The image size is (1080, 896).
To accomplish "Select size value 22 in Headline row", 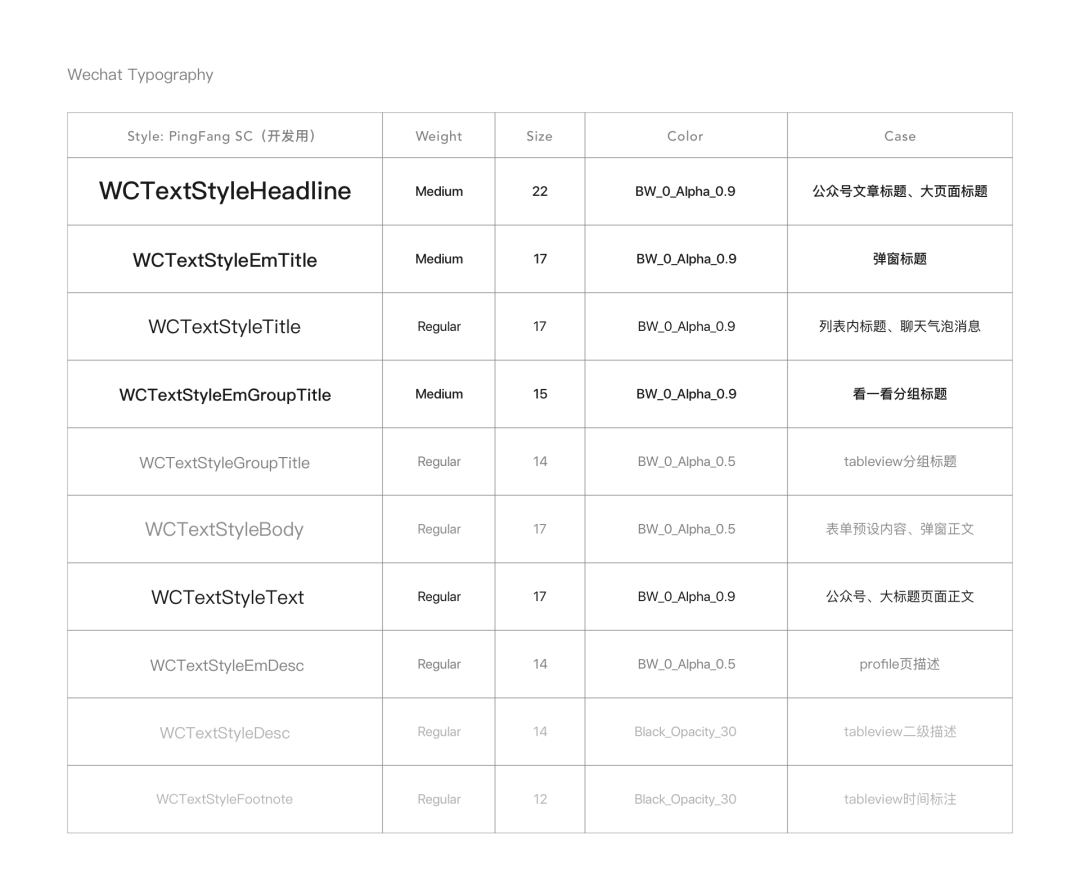I will point(540,191).
